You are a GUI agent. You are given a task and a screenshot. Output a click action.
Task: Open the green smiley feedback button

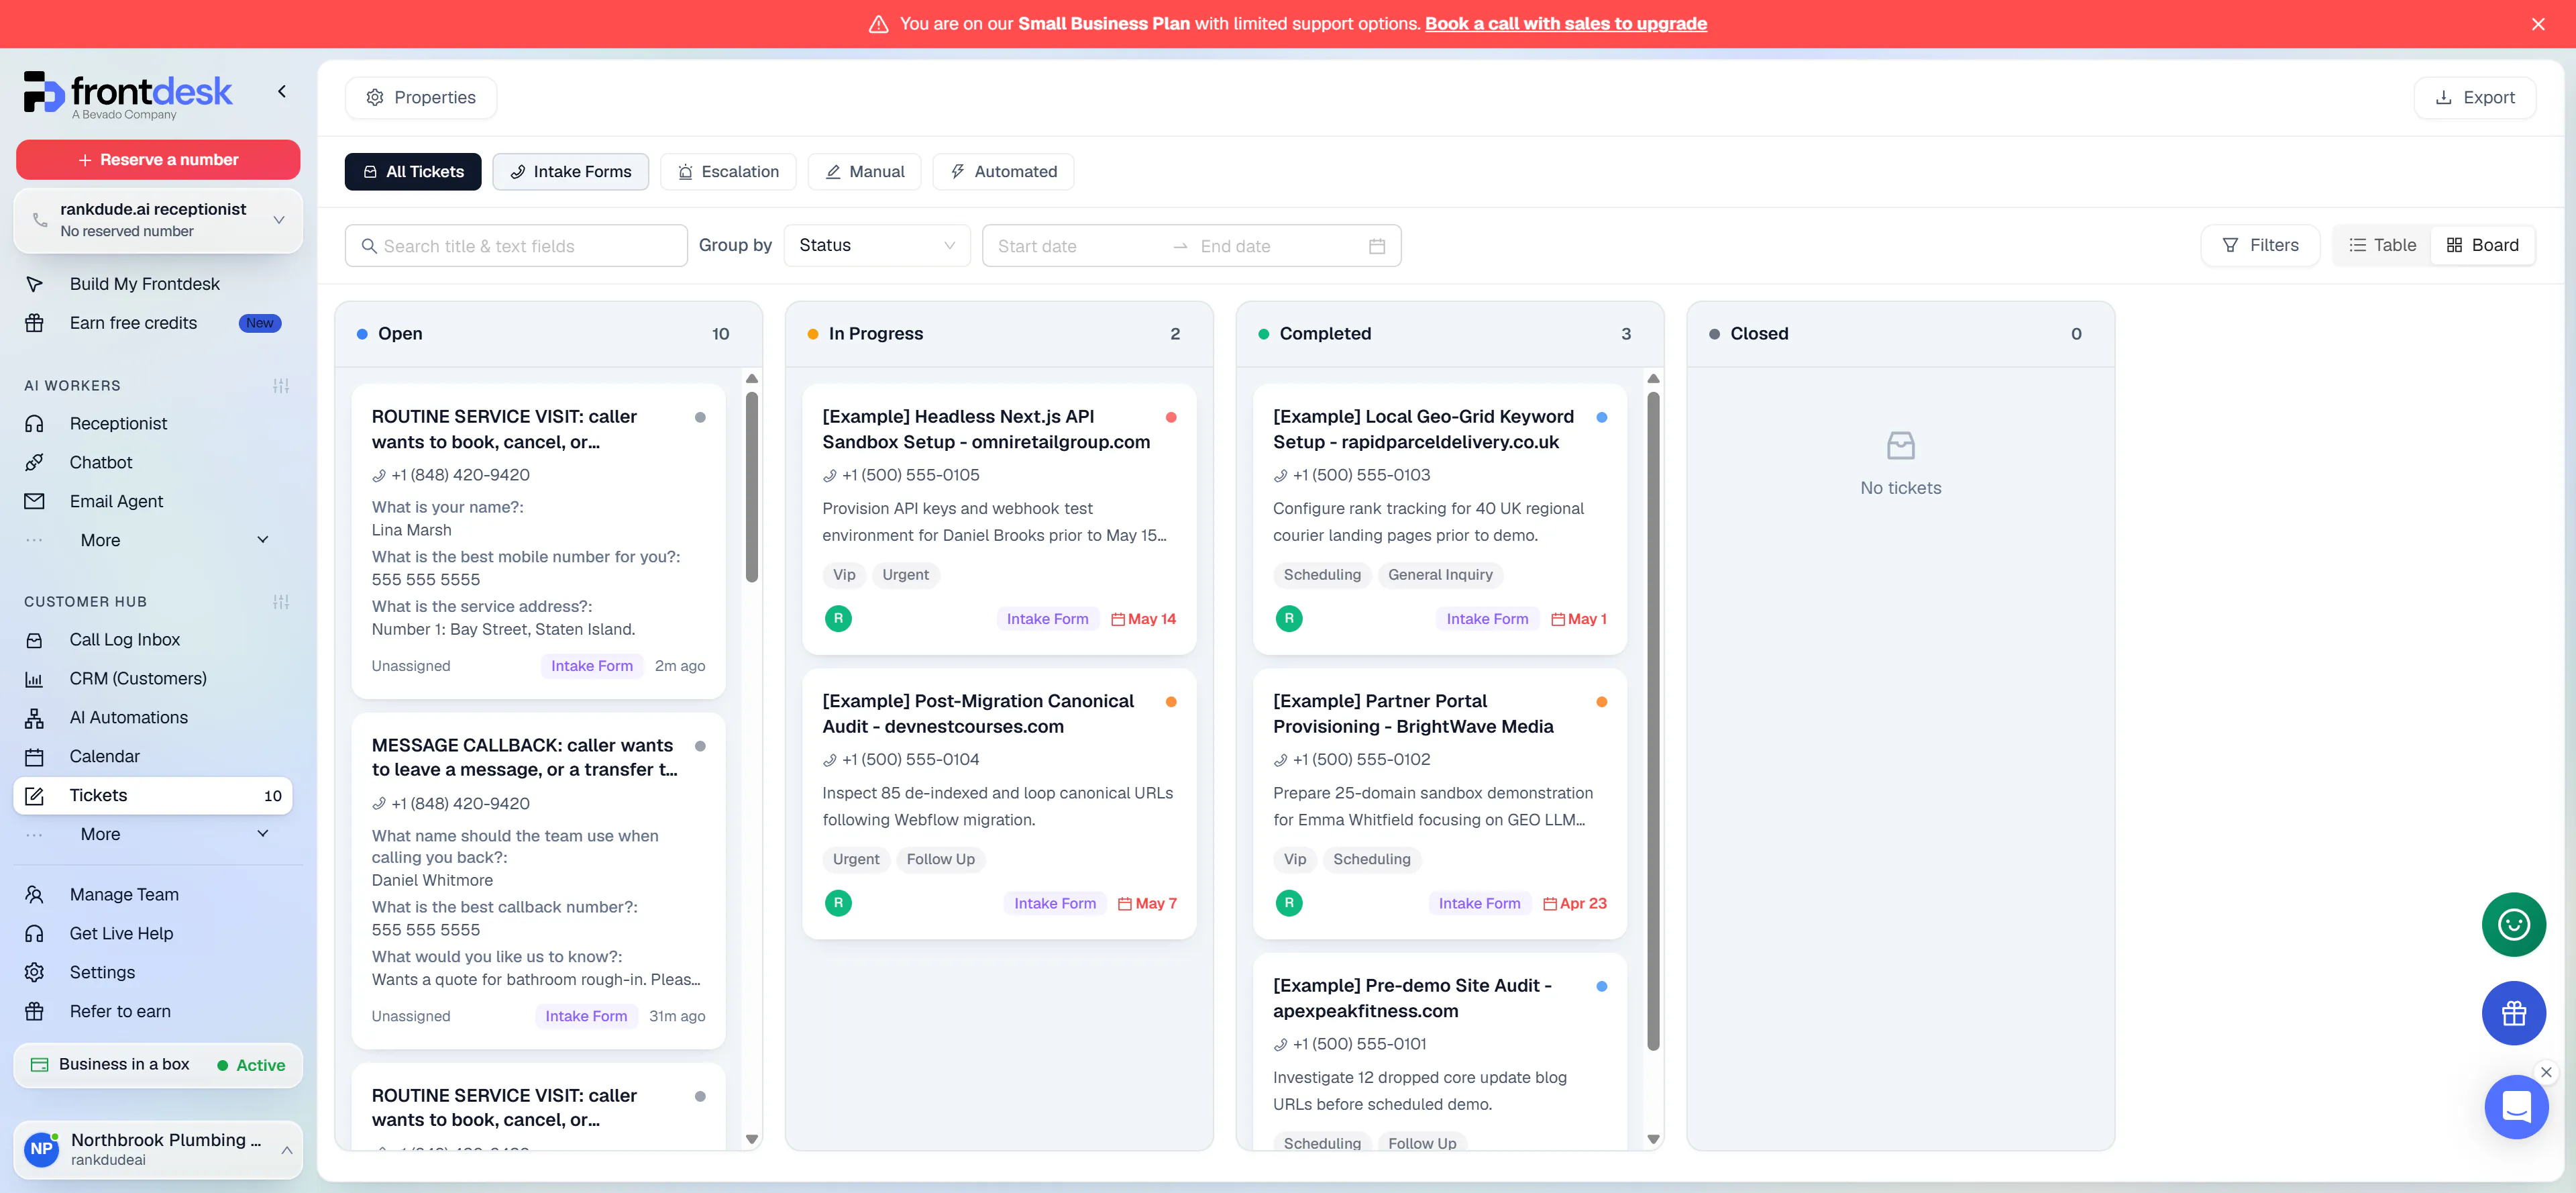point(2513,924)
